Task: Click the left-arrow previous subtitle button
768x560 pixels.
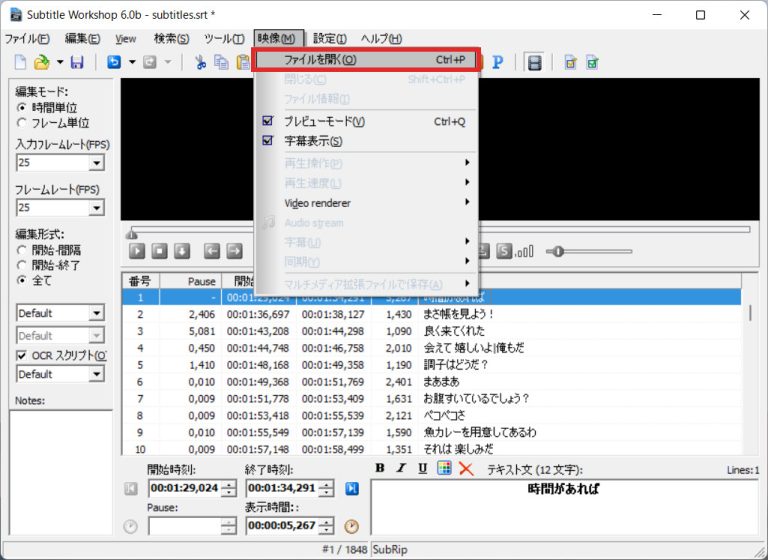Action: (x=212, y=251)
